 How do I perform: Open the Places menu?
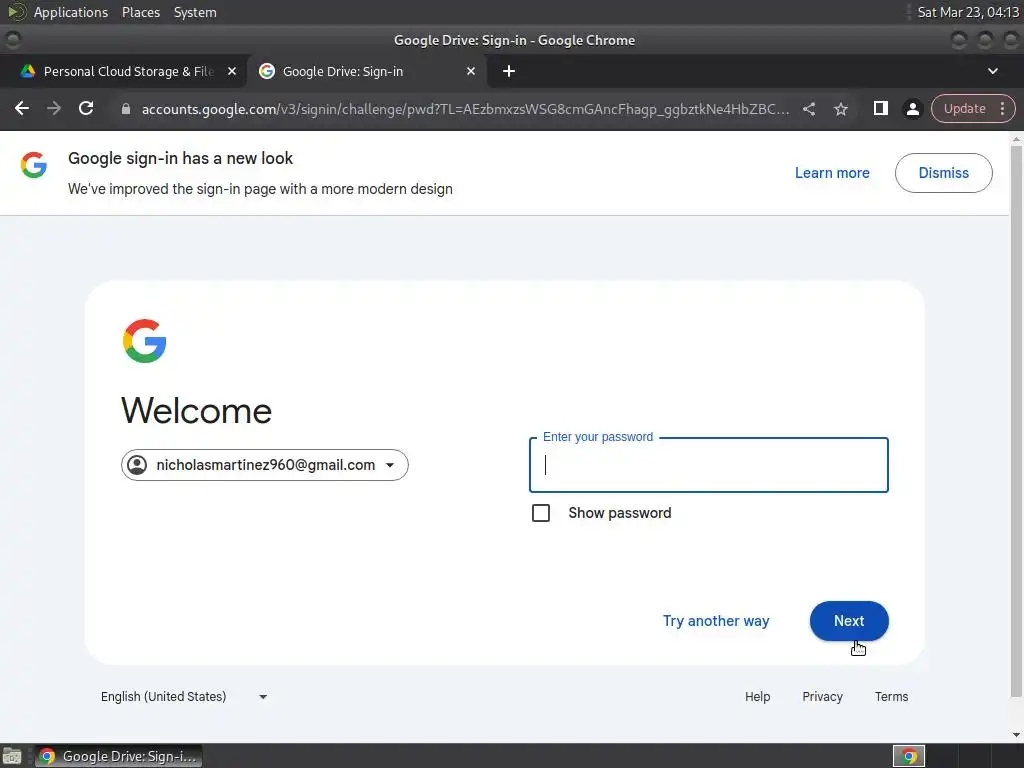point(141,12)
